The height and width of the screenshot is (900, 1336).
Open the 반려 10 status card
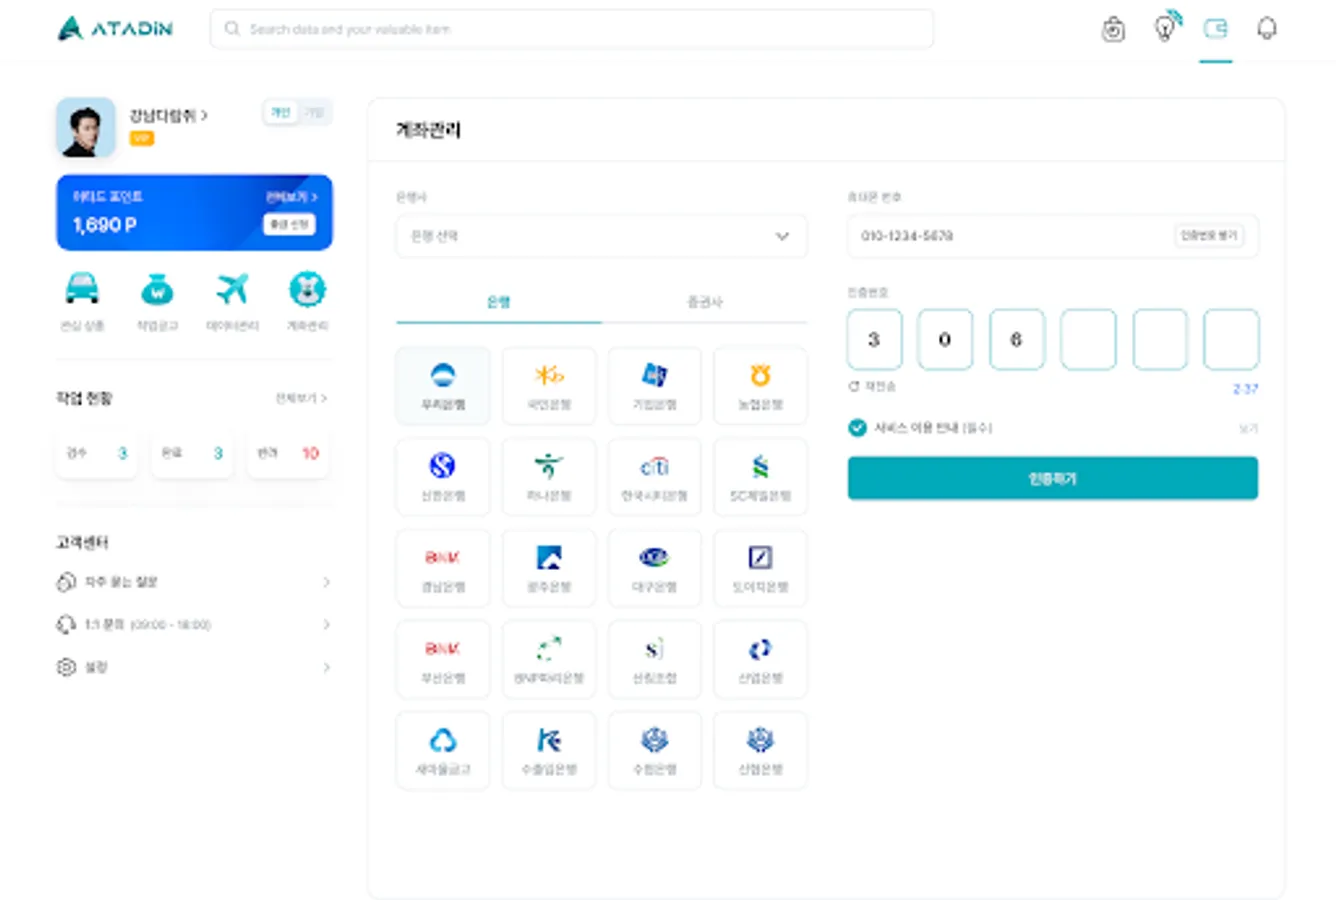pos(288,454)
